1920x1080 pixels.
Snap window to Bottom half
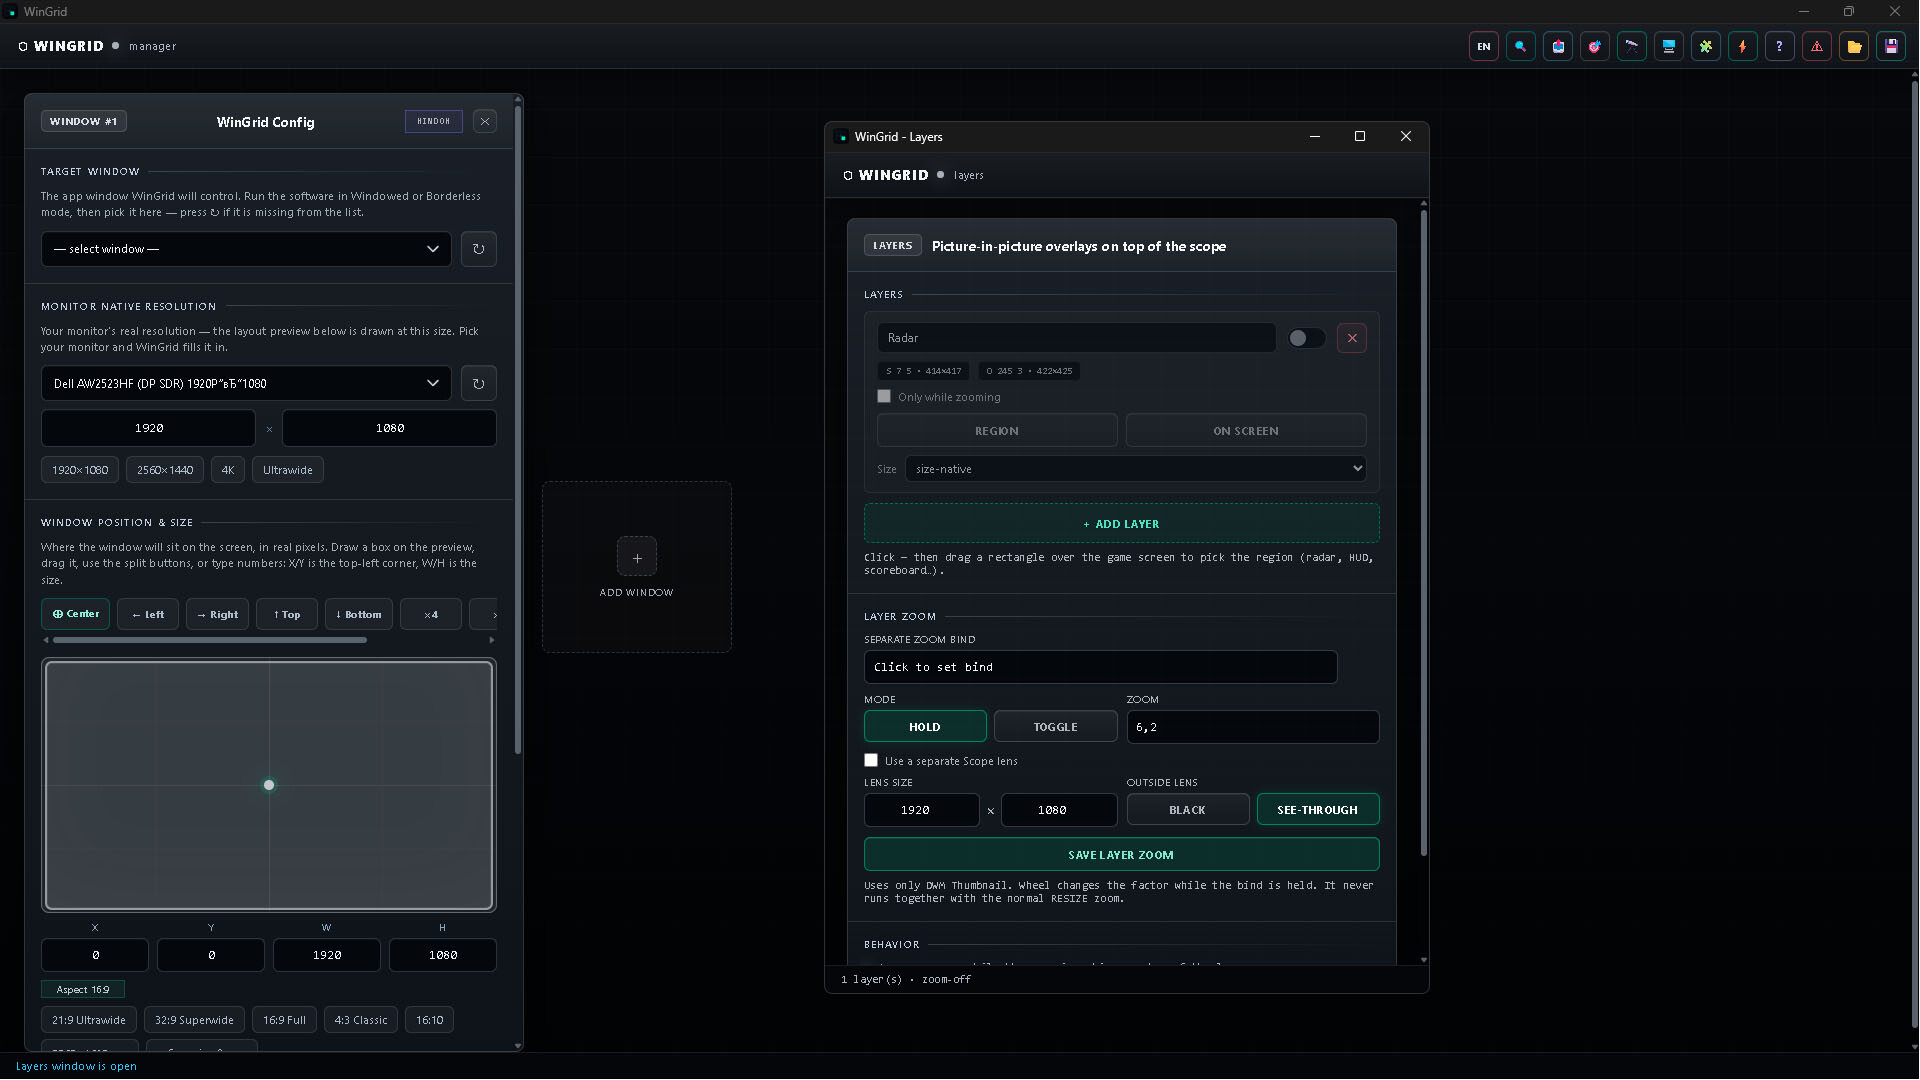(359, 614)
